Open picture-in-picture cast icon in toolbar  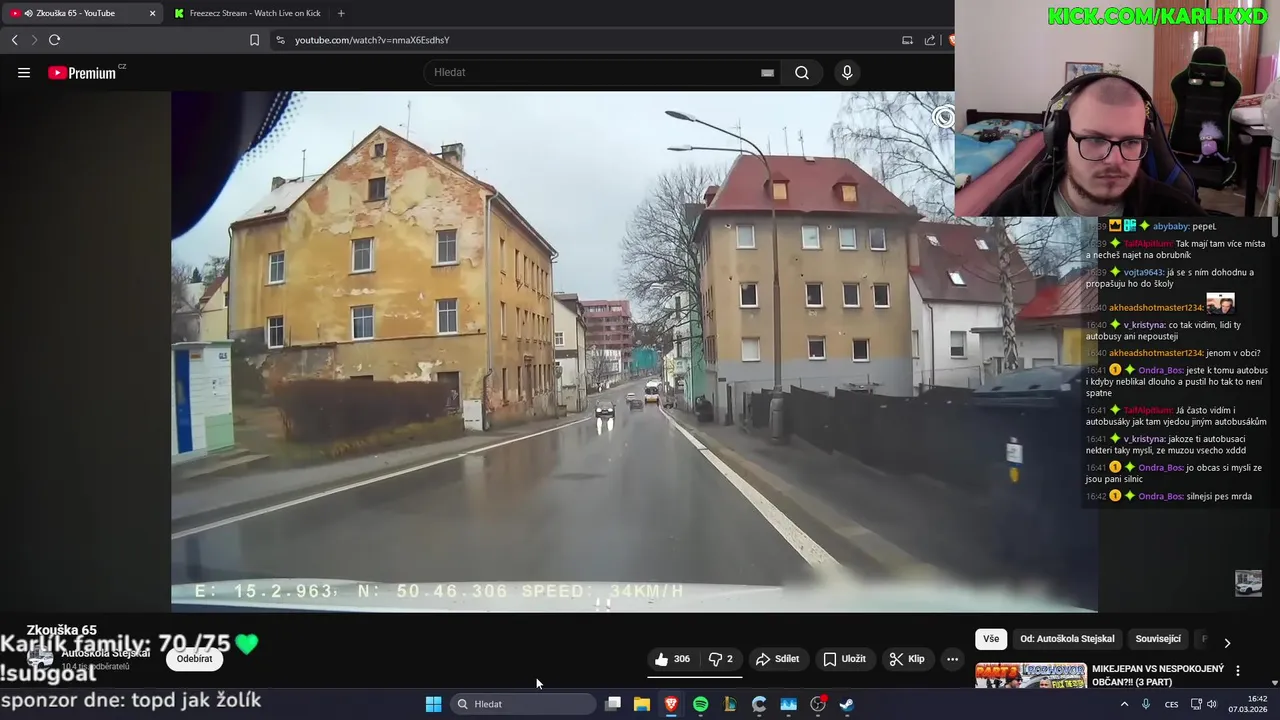click(907, 40)
